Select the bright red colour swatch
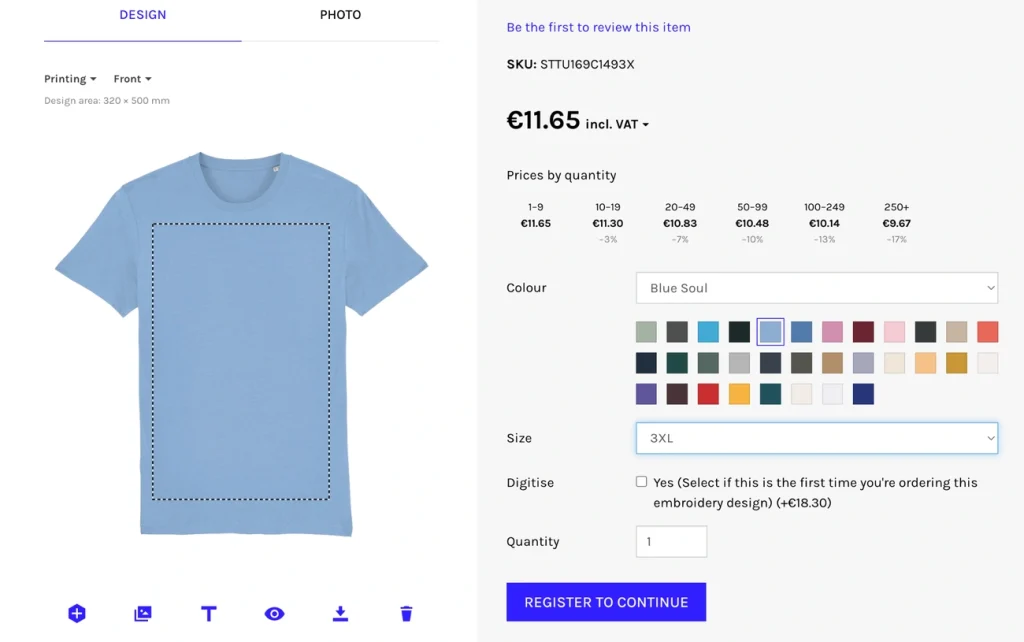 707,393
